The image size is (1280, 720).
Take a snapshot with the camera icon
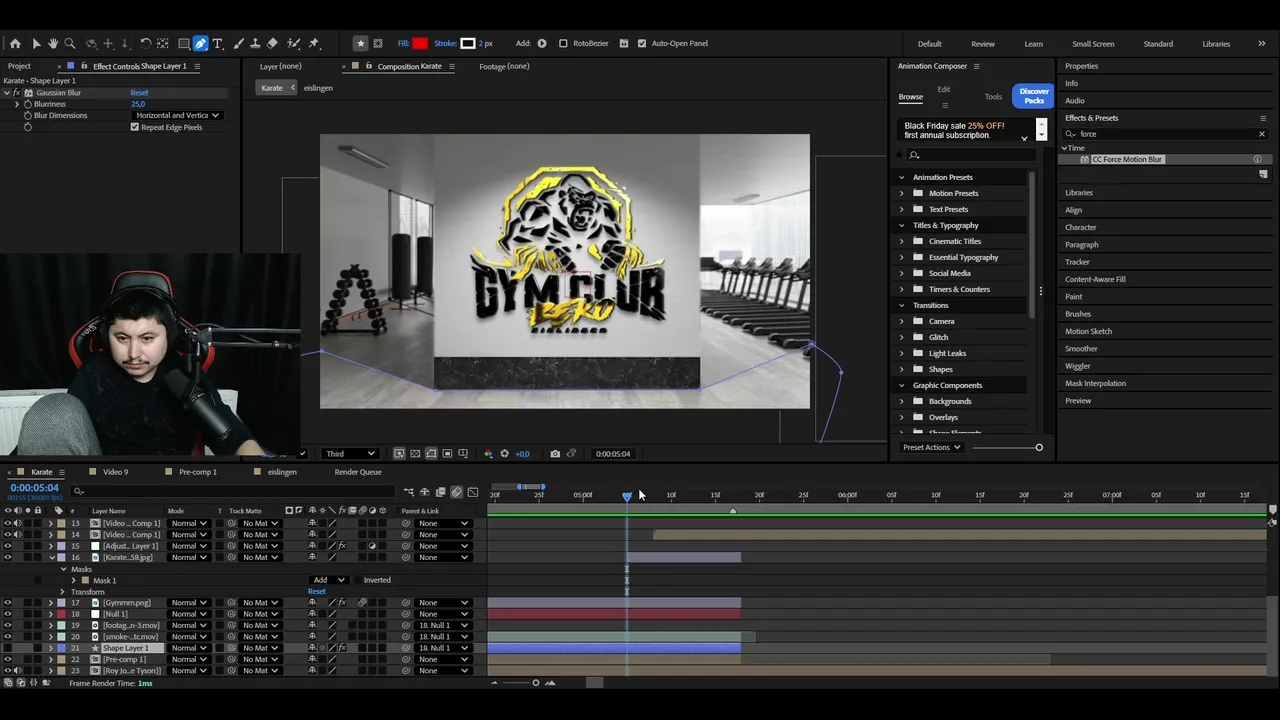[x=555, y=454]
